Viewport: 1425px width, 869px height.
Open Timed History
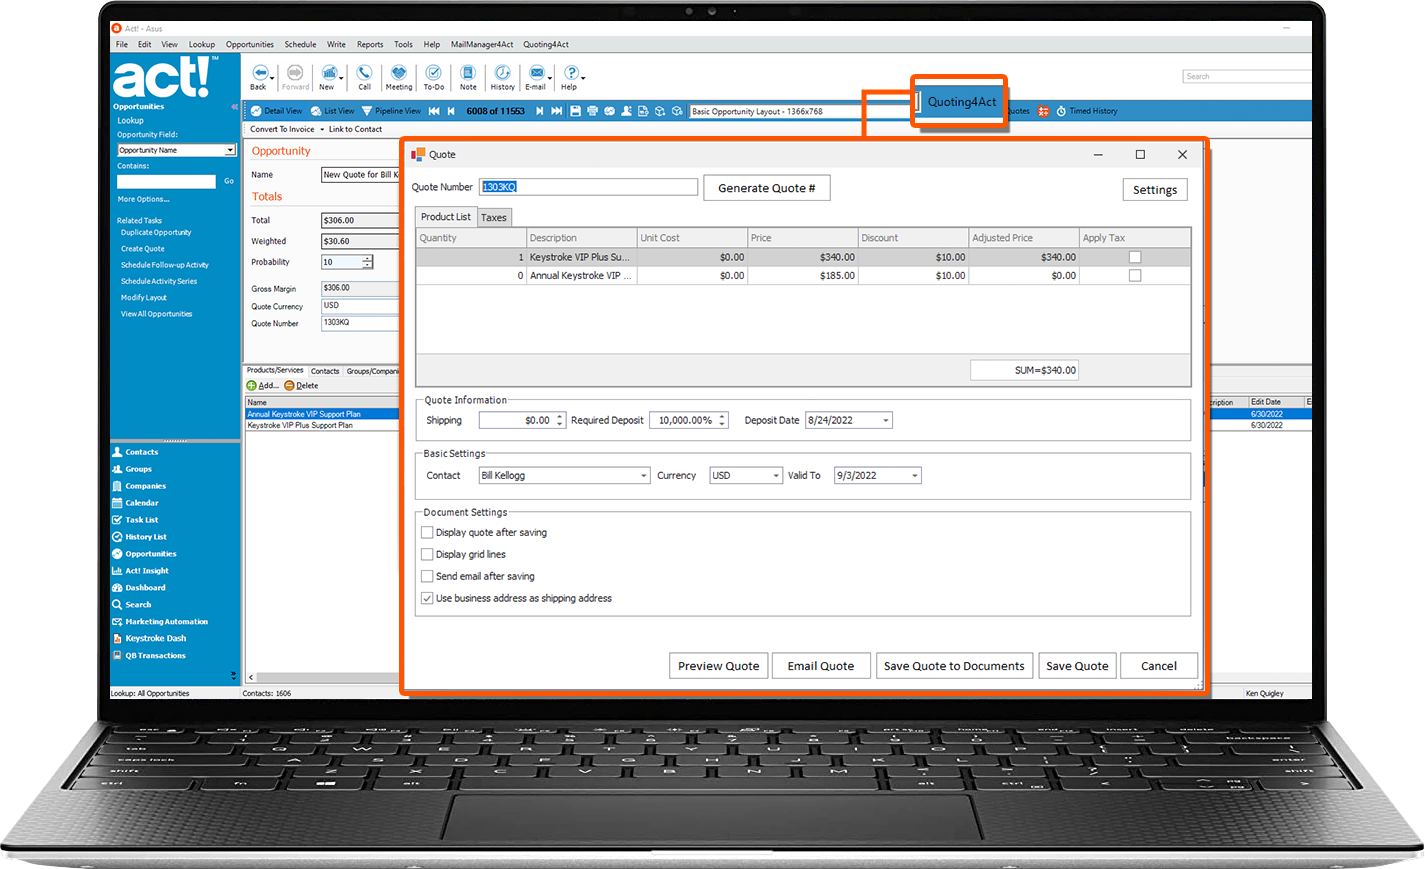click(x=1088, y=111)
